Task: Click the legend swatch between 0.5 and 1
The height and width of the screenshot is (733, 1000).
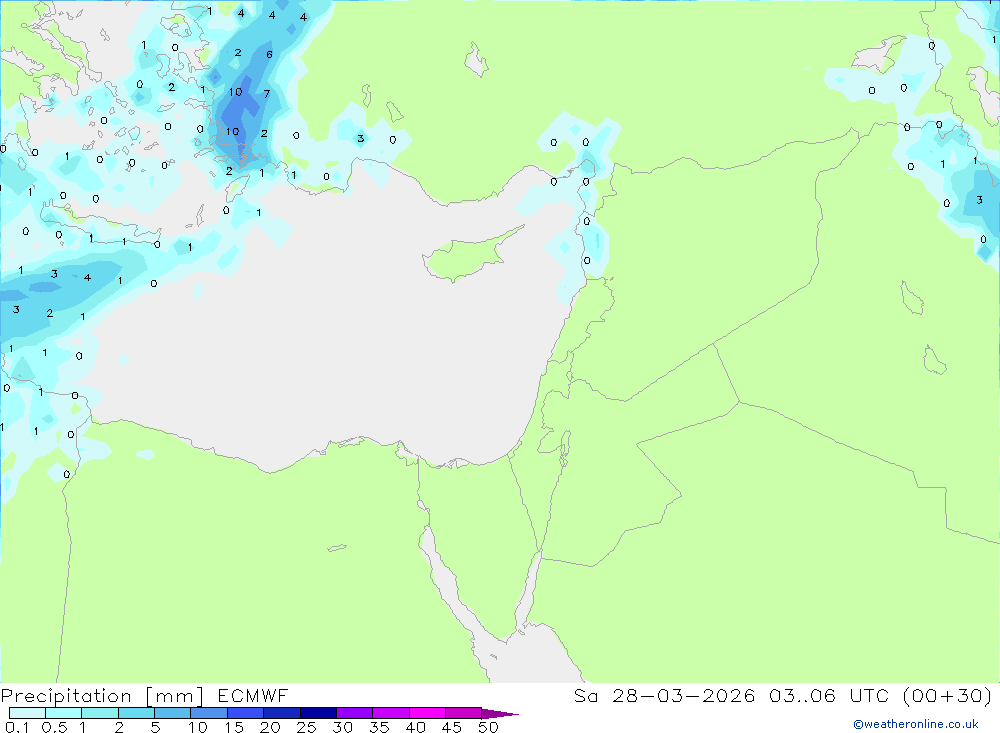Action: [x=63, y=713]
